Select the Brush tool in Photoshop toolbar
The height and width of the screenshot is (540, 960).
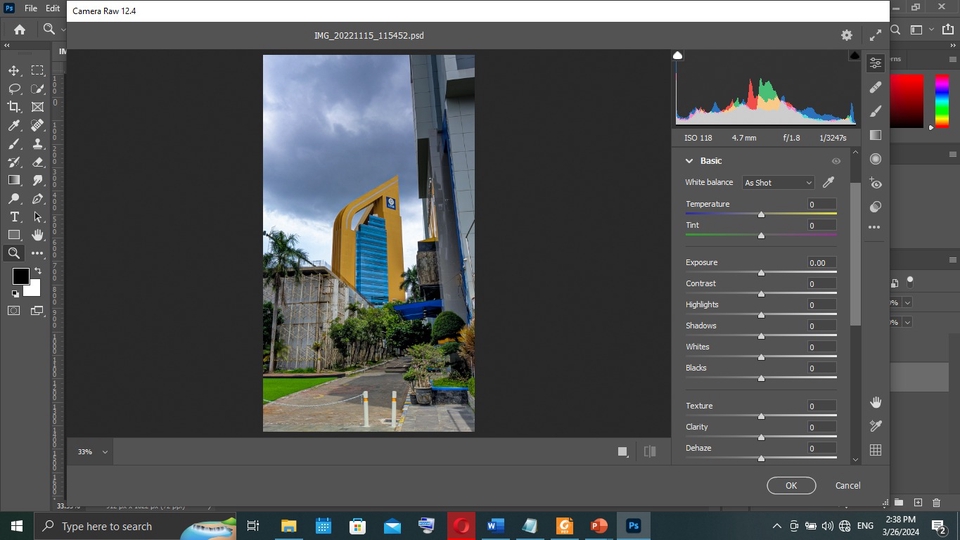pyautogui.click(x=13, y=144)
